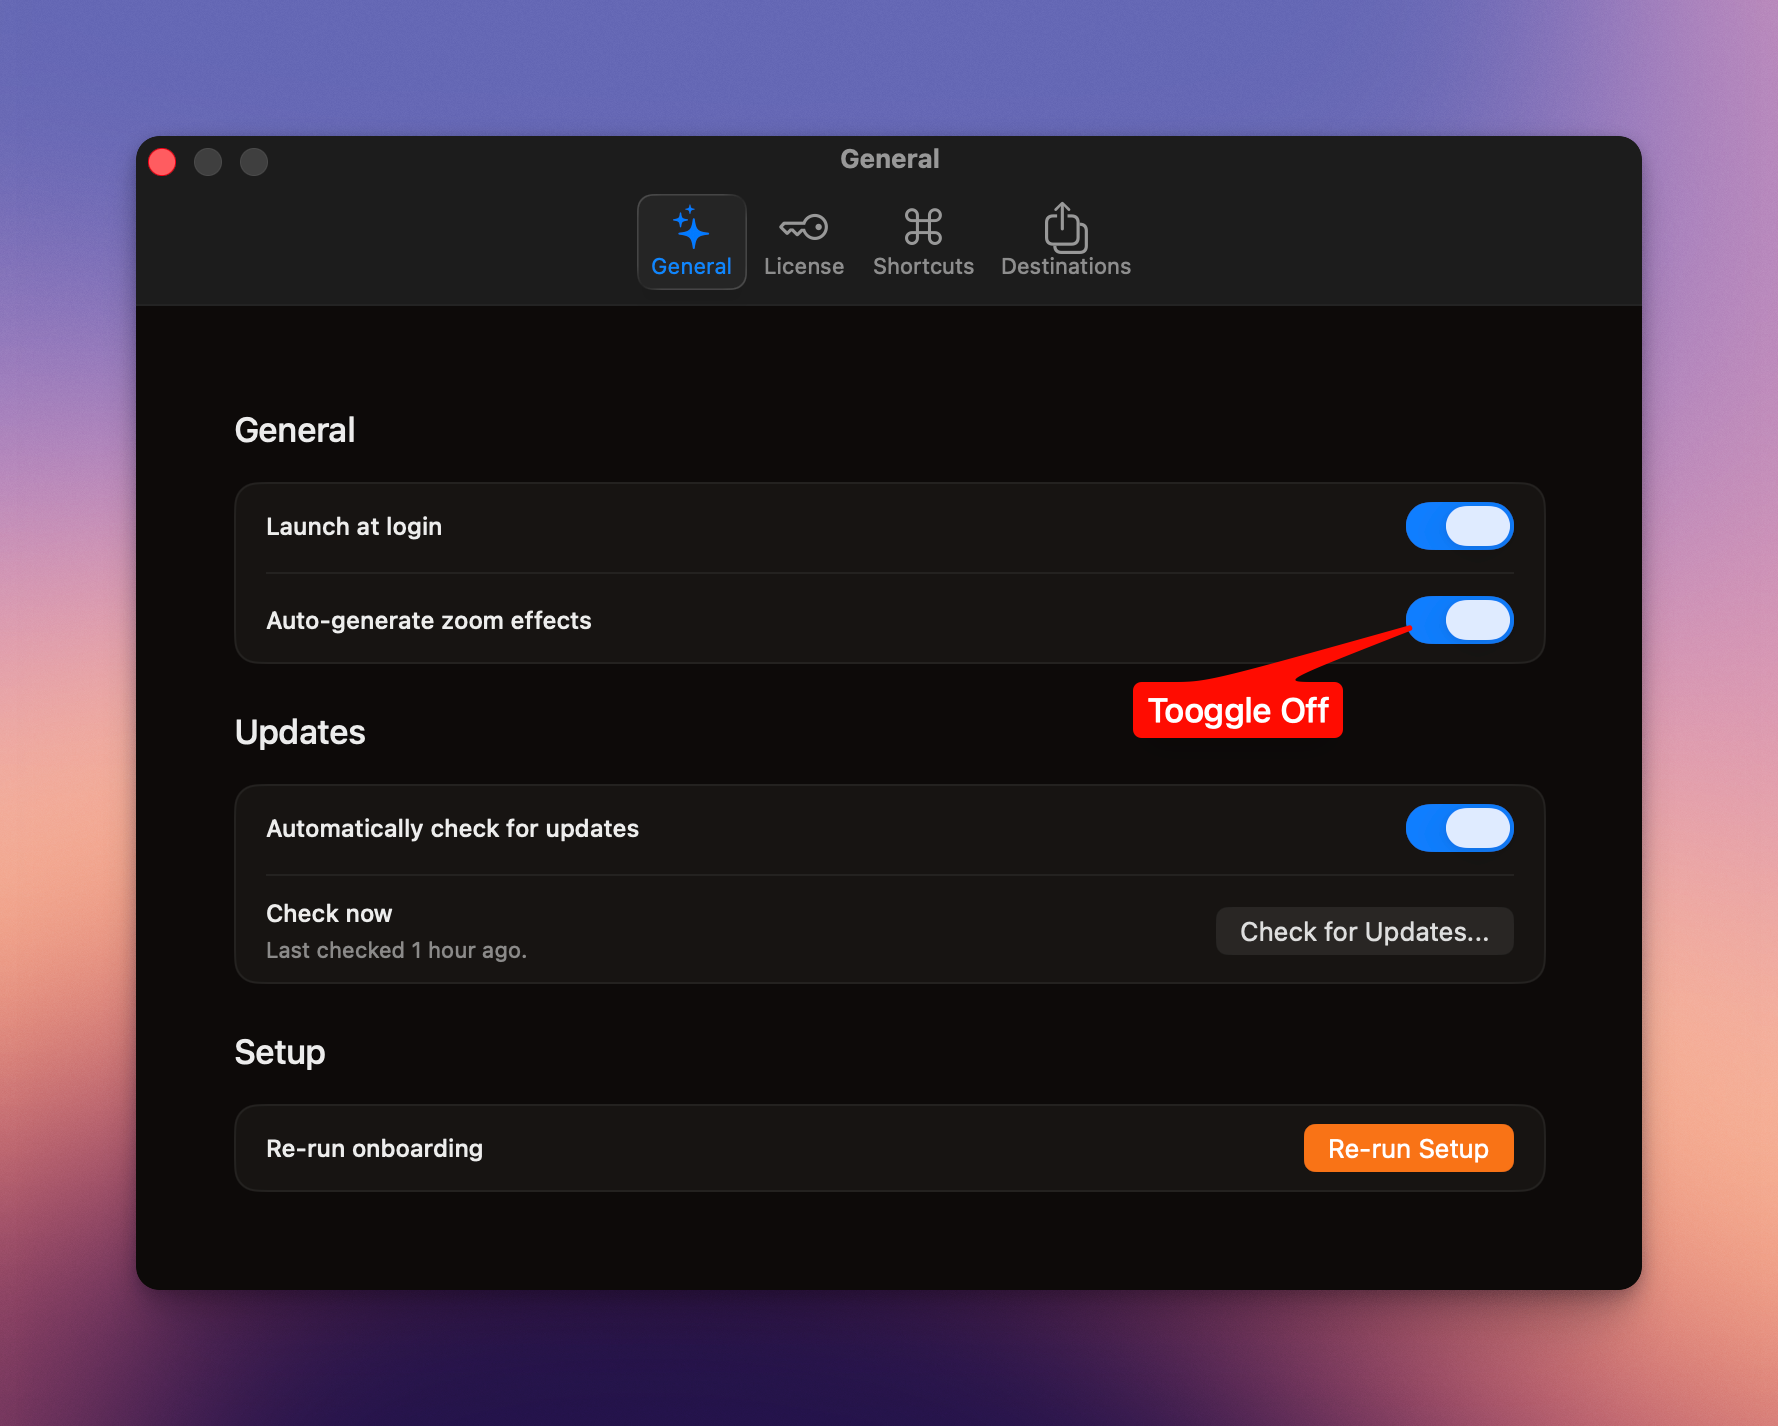Disable the Launch at login toggle

pos(1459,526)
